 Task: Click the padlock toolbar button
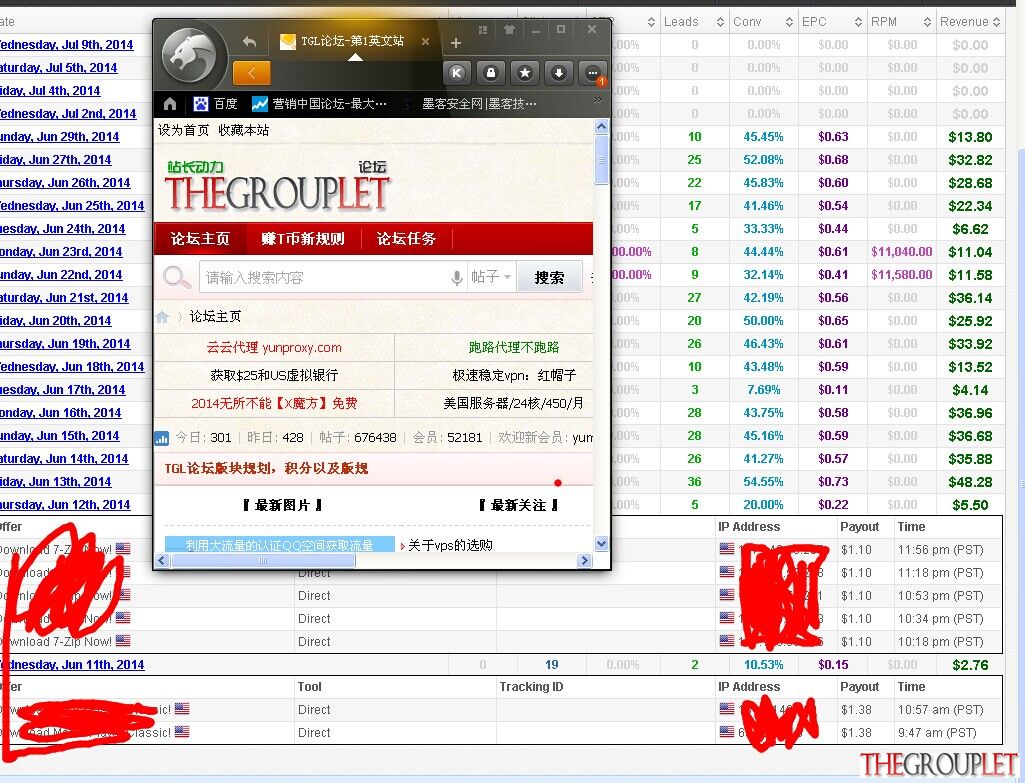(491, 73)
